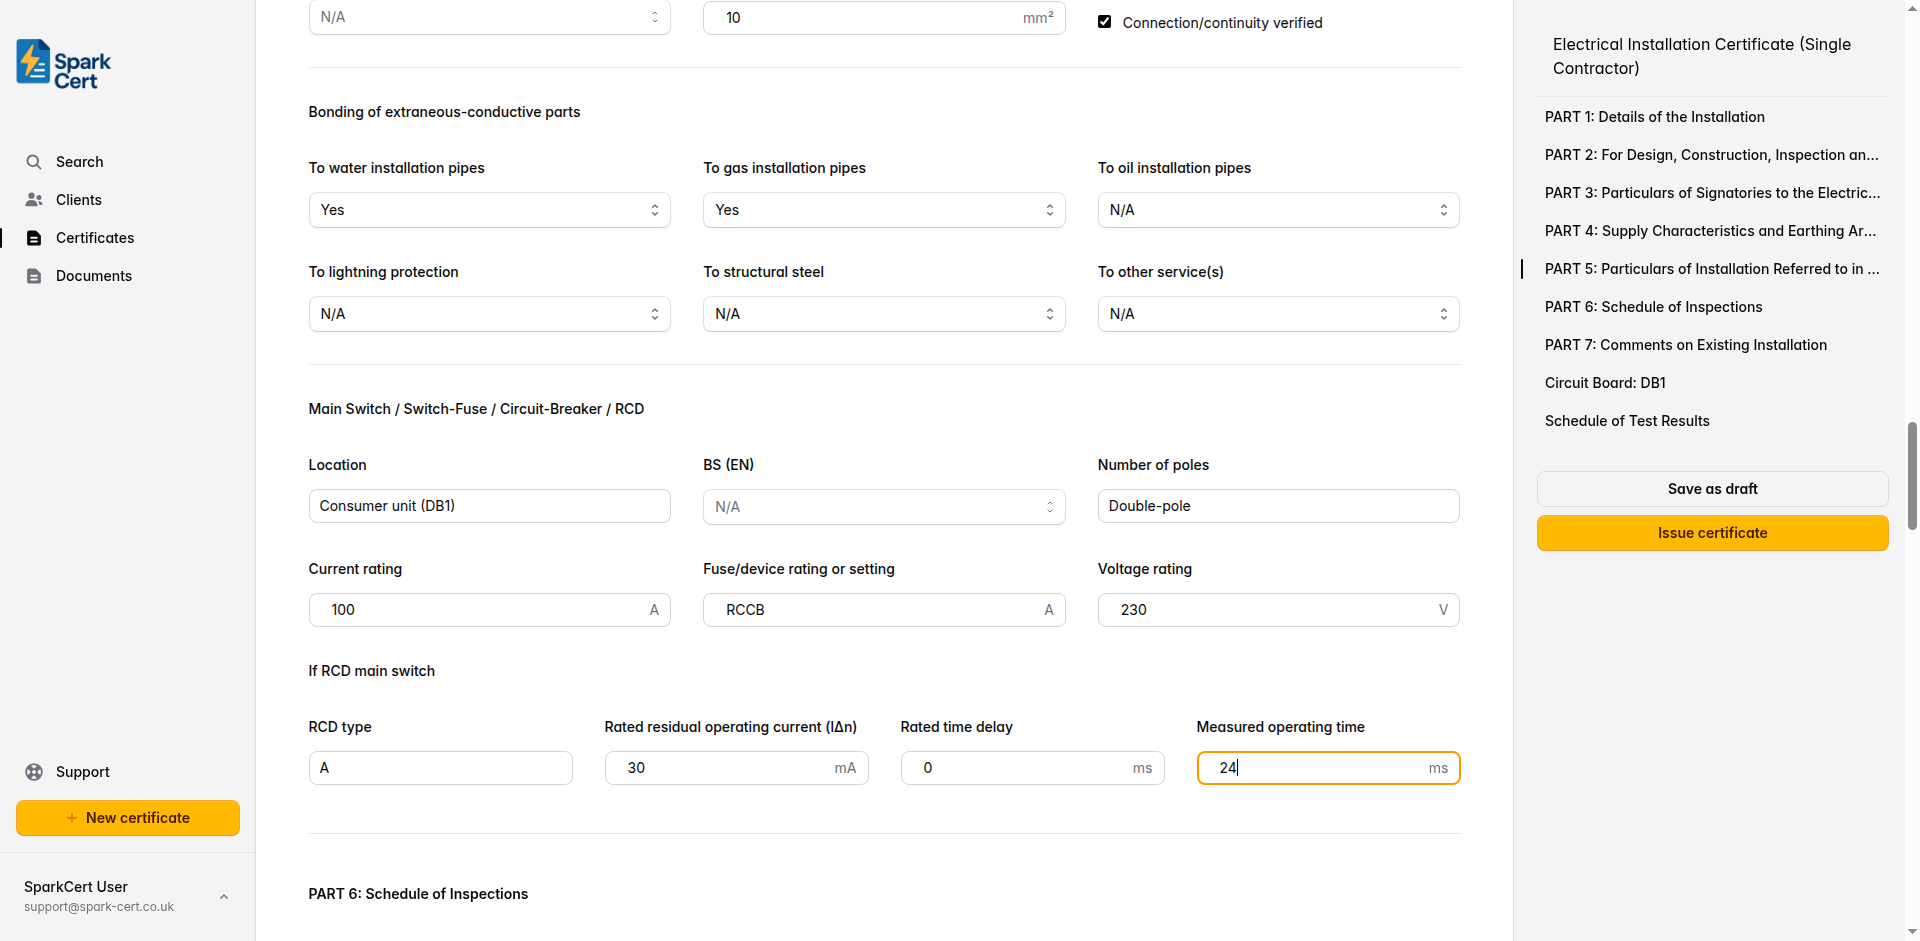Expand the SparkCert User account chevron
Viewport: 1920px width, 941px height.
click(224, 897)
